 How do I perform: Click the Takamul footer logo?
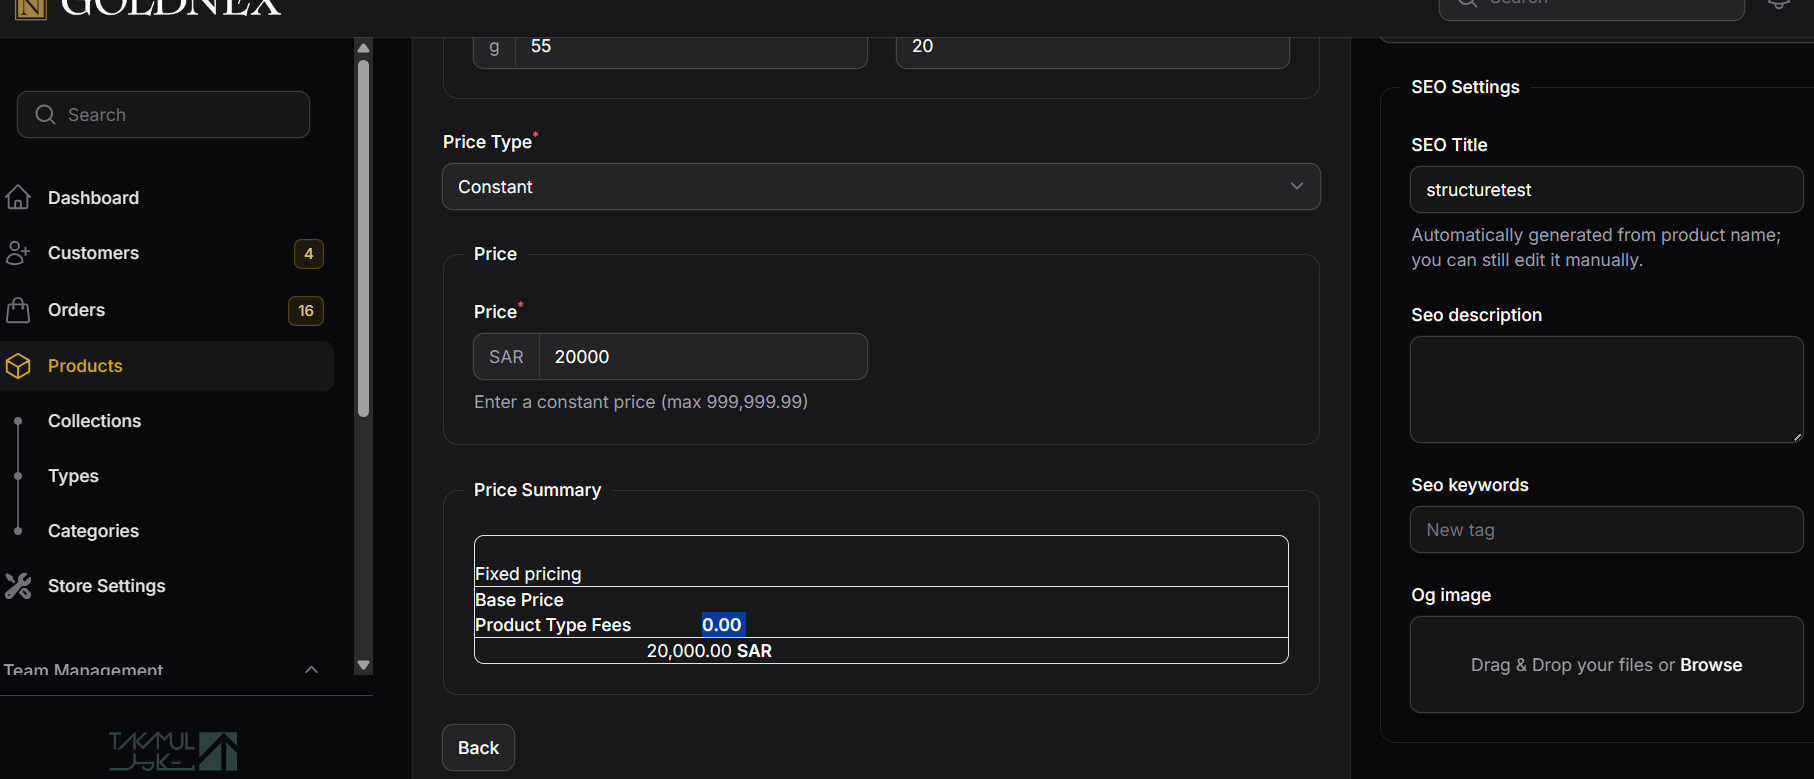(173, 751)
